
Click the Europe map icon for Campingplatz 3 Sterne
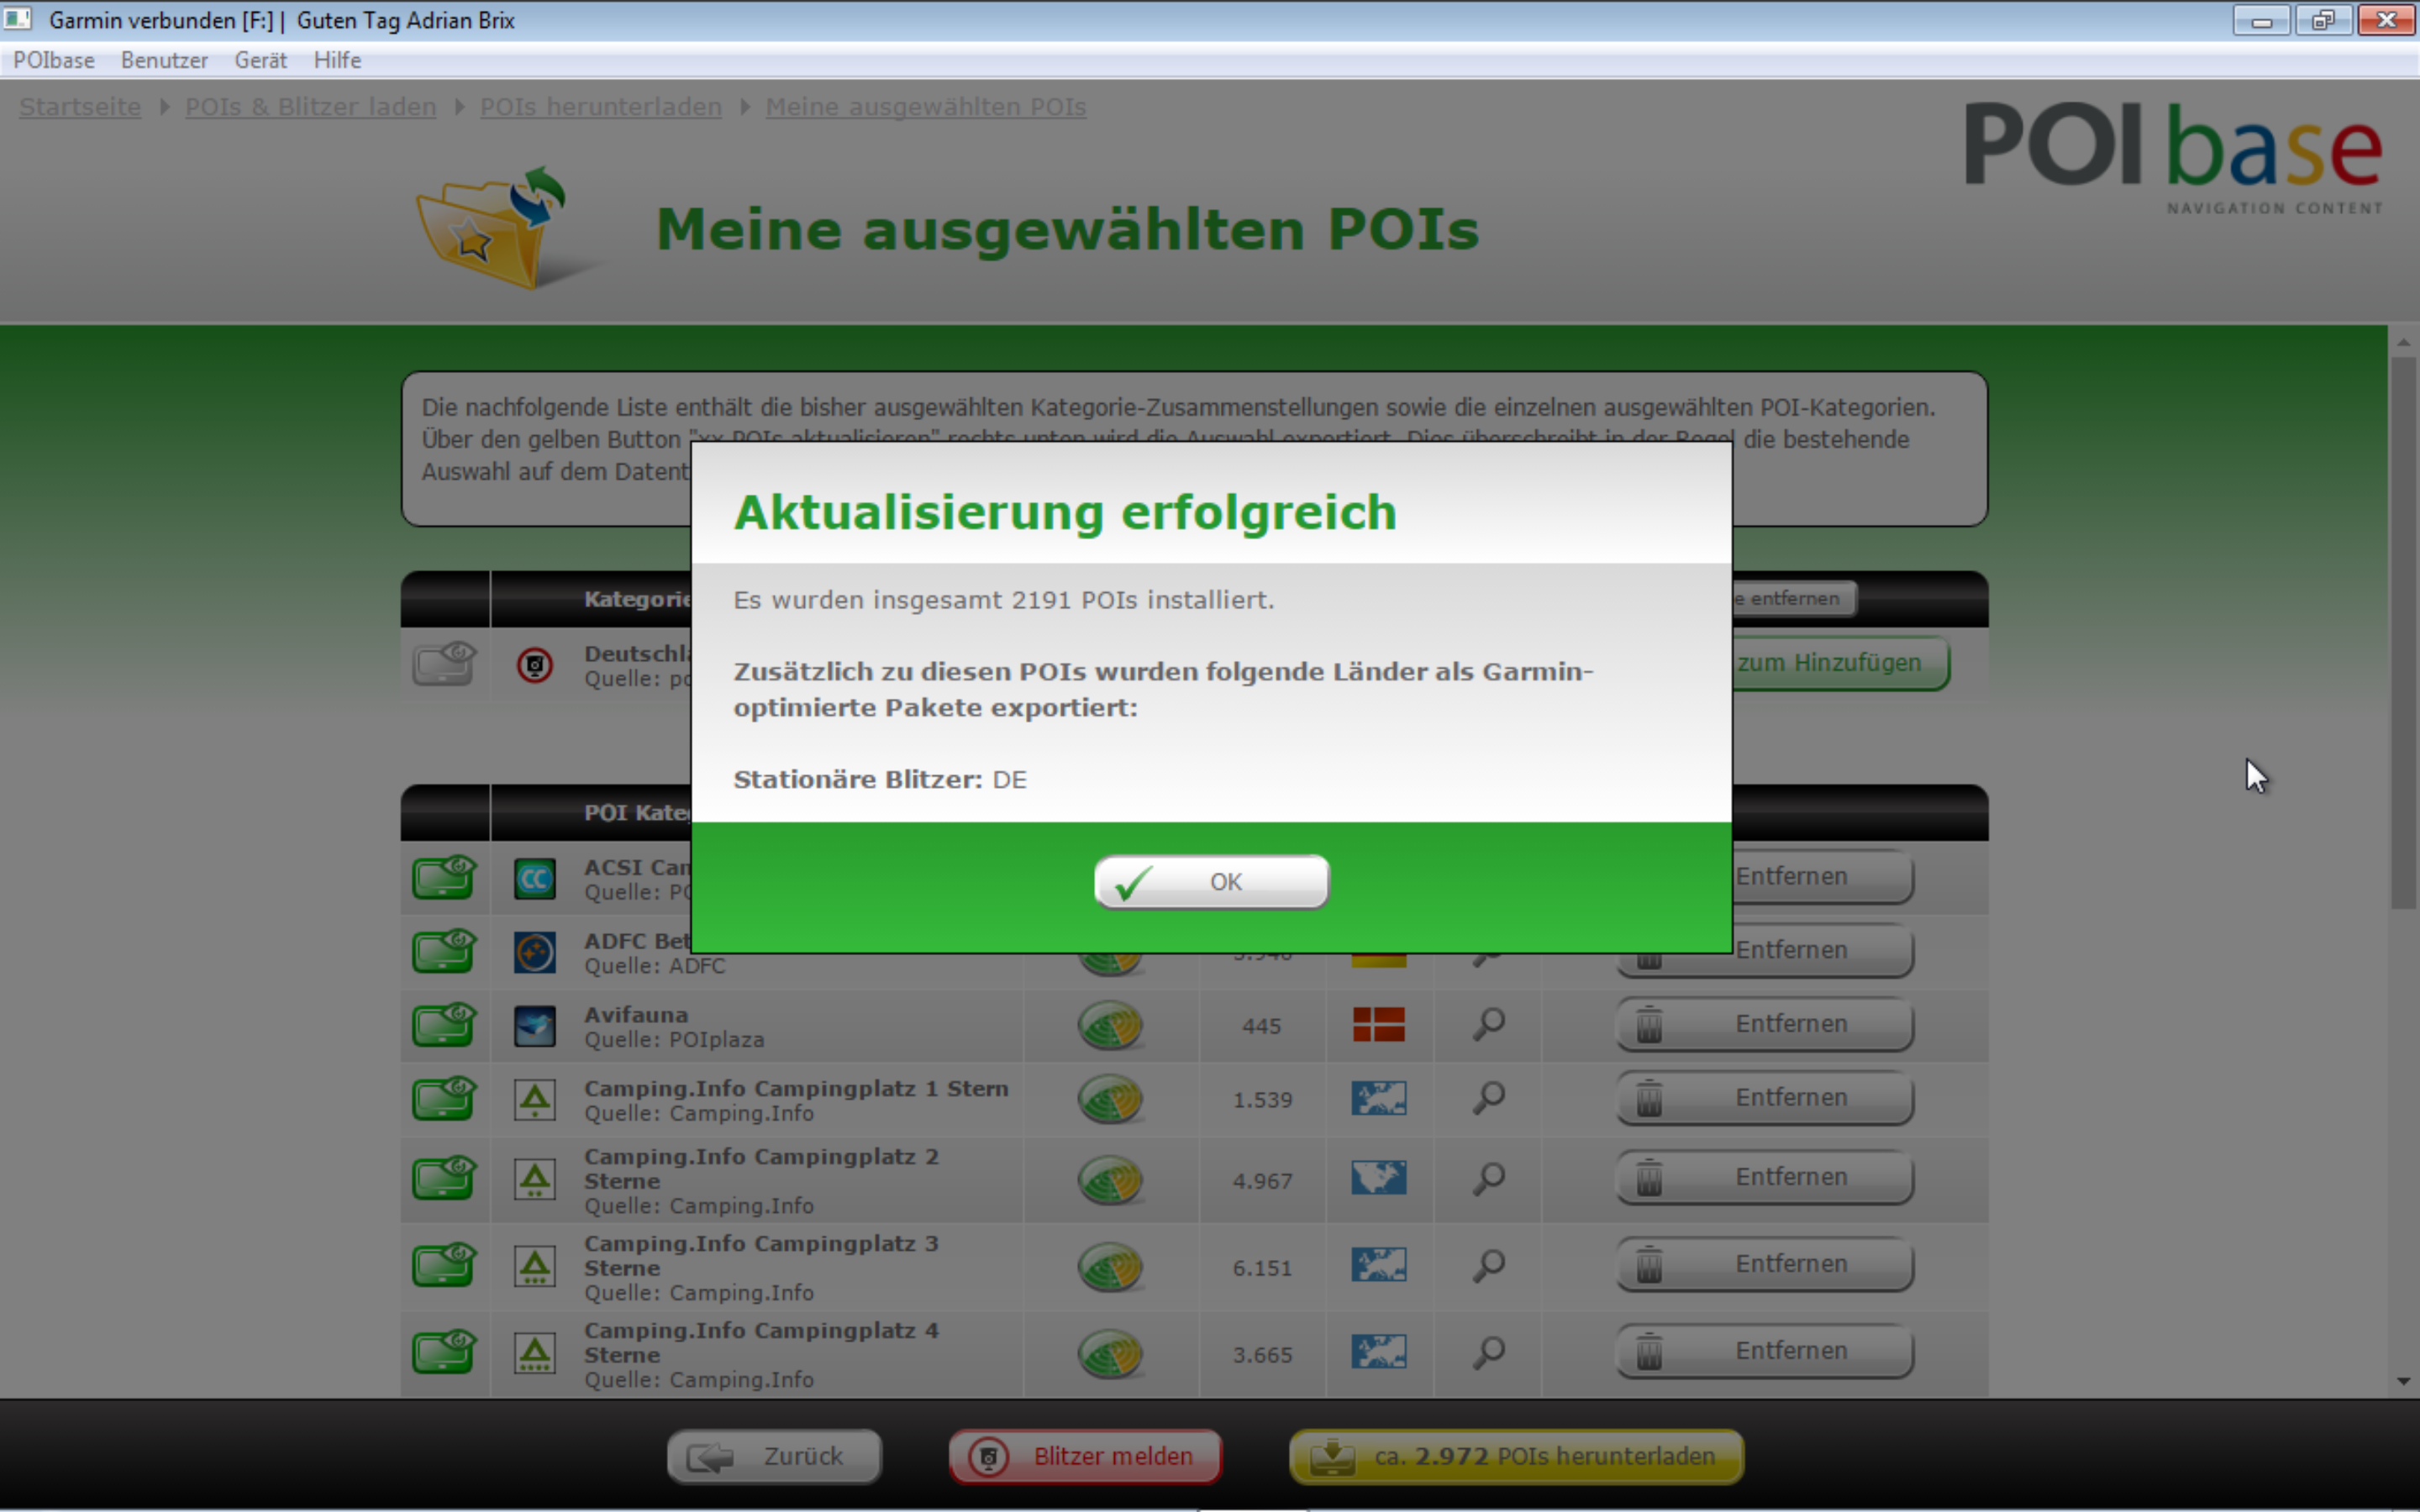[1378, 1265]
